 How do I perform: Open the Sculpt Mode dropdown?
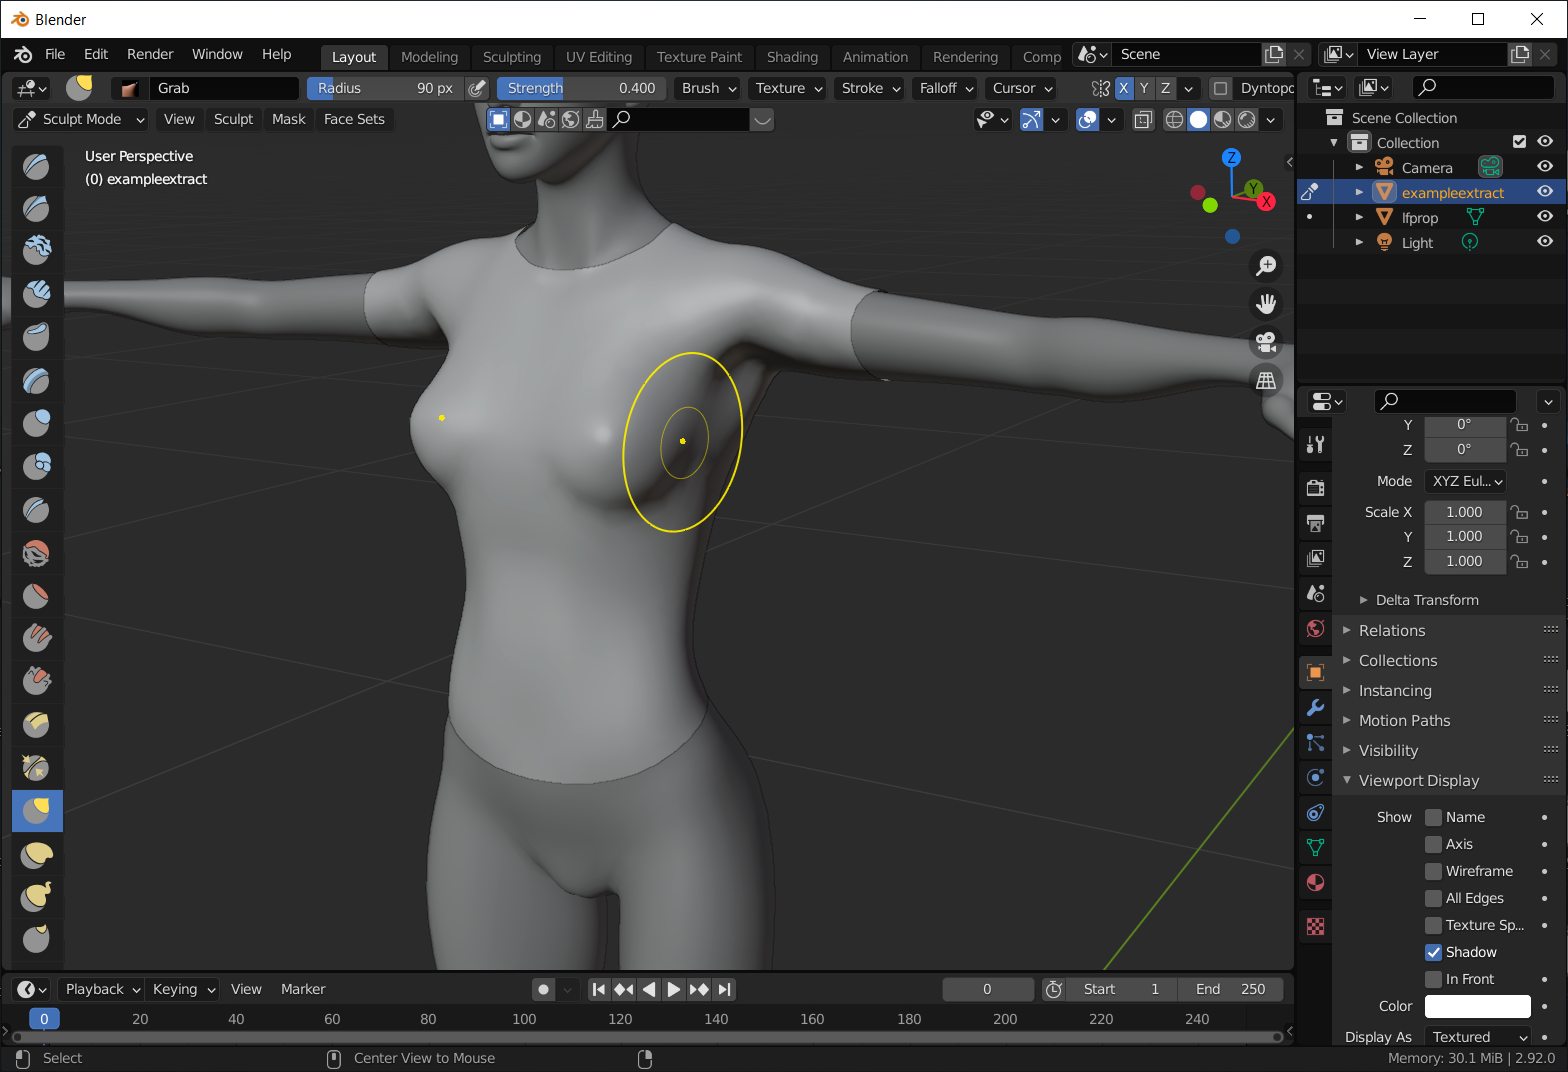[82, 119]
